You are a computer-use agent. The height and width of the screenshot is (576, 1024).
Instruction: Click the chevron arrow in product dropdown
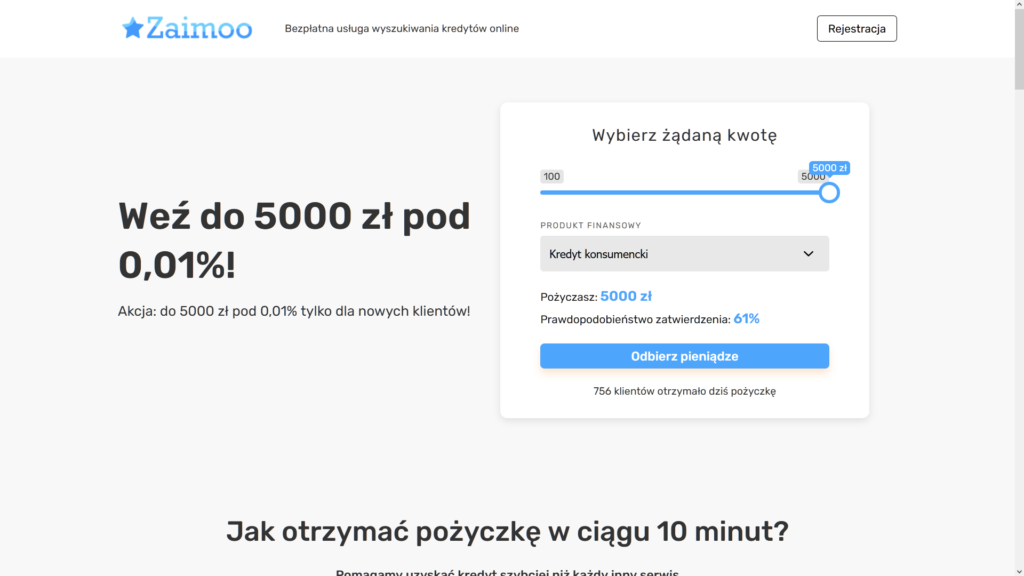808,254
